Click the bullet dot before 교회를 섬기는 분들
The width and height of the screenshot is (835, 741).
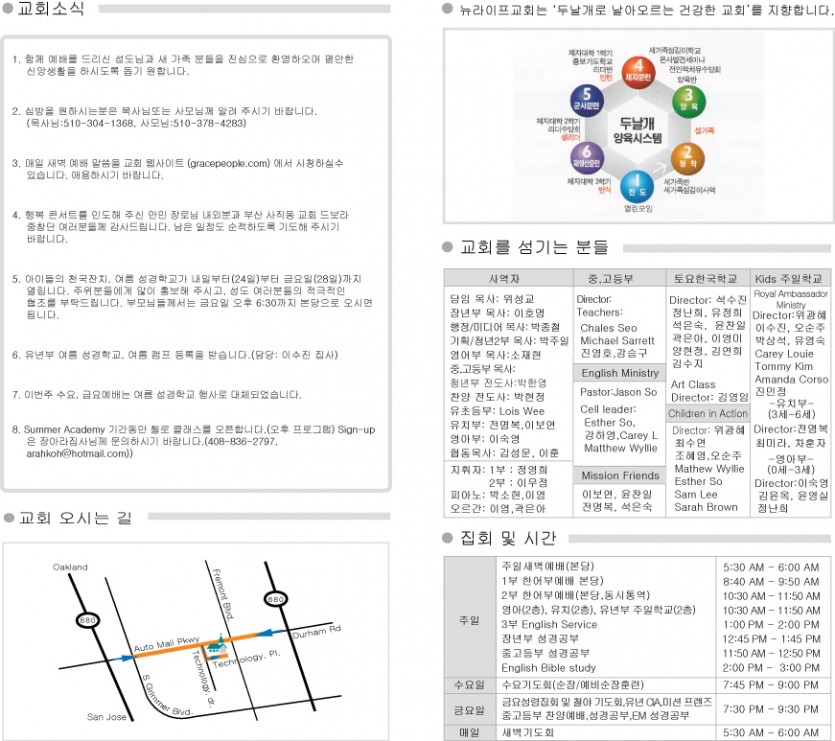click(x=447, y=247)
